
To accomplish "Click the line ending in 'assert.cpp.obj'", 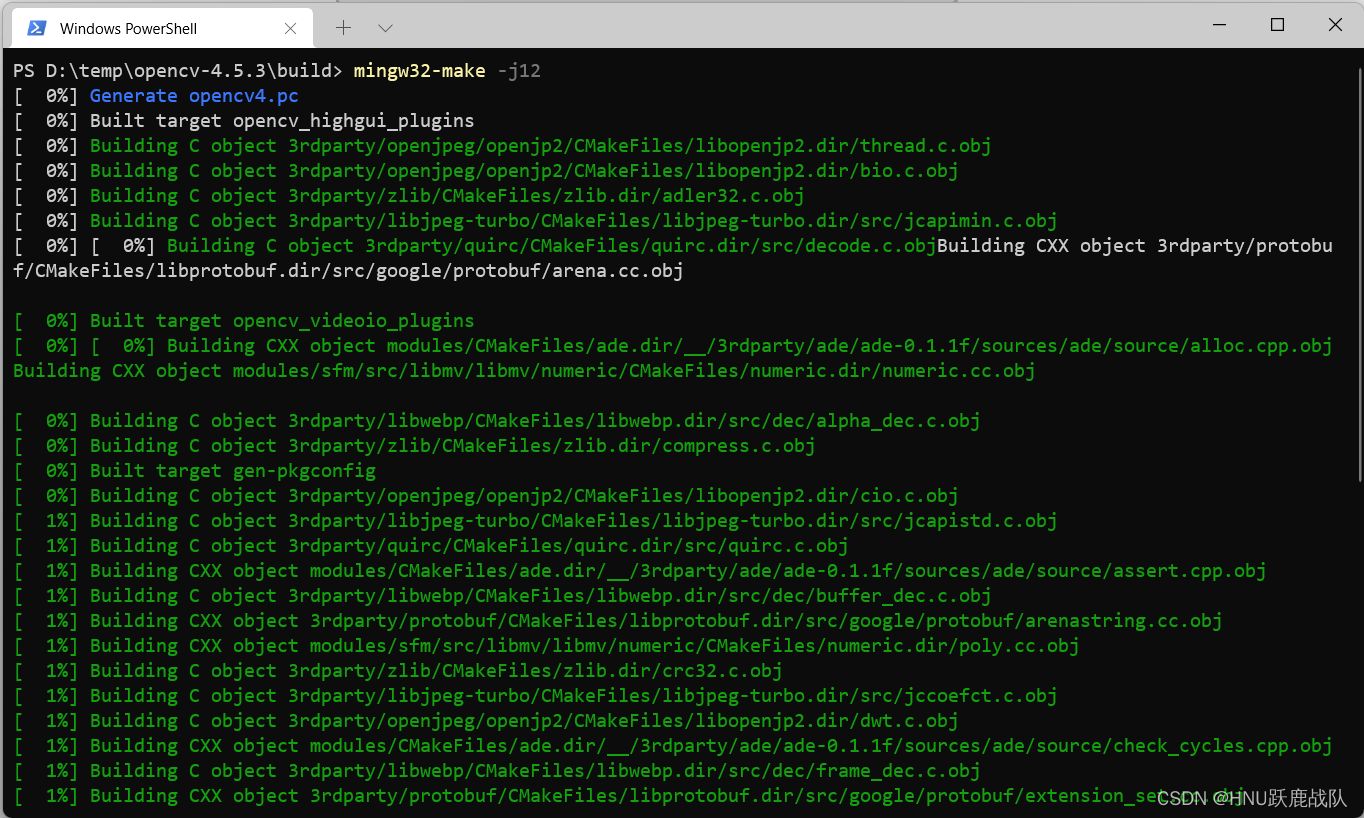I will [640, 571].
